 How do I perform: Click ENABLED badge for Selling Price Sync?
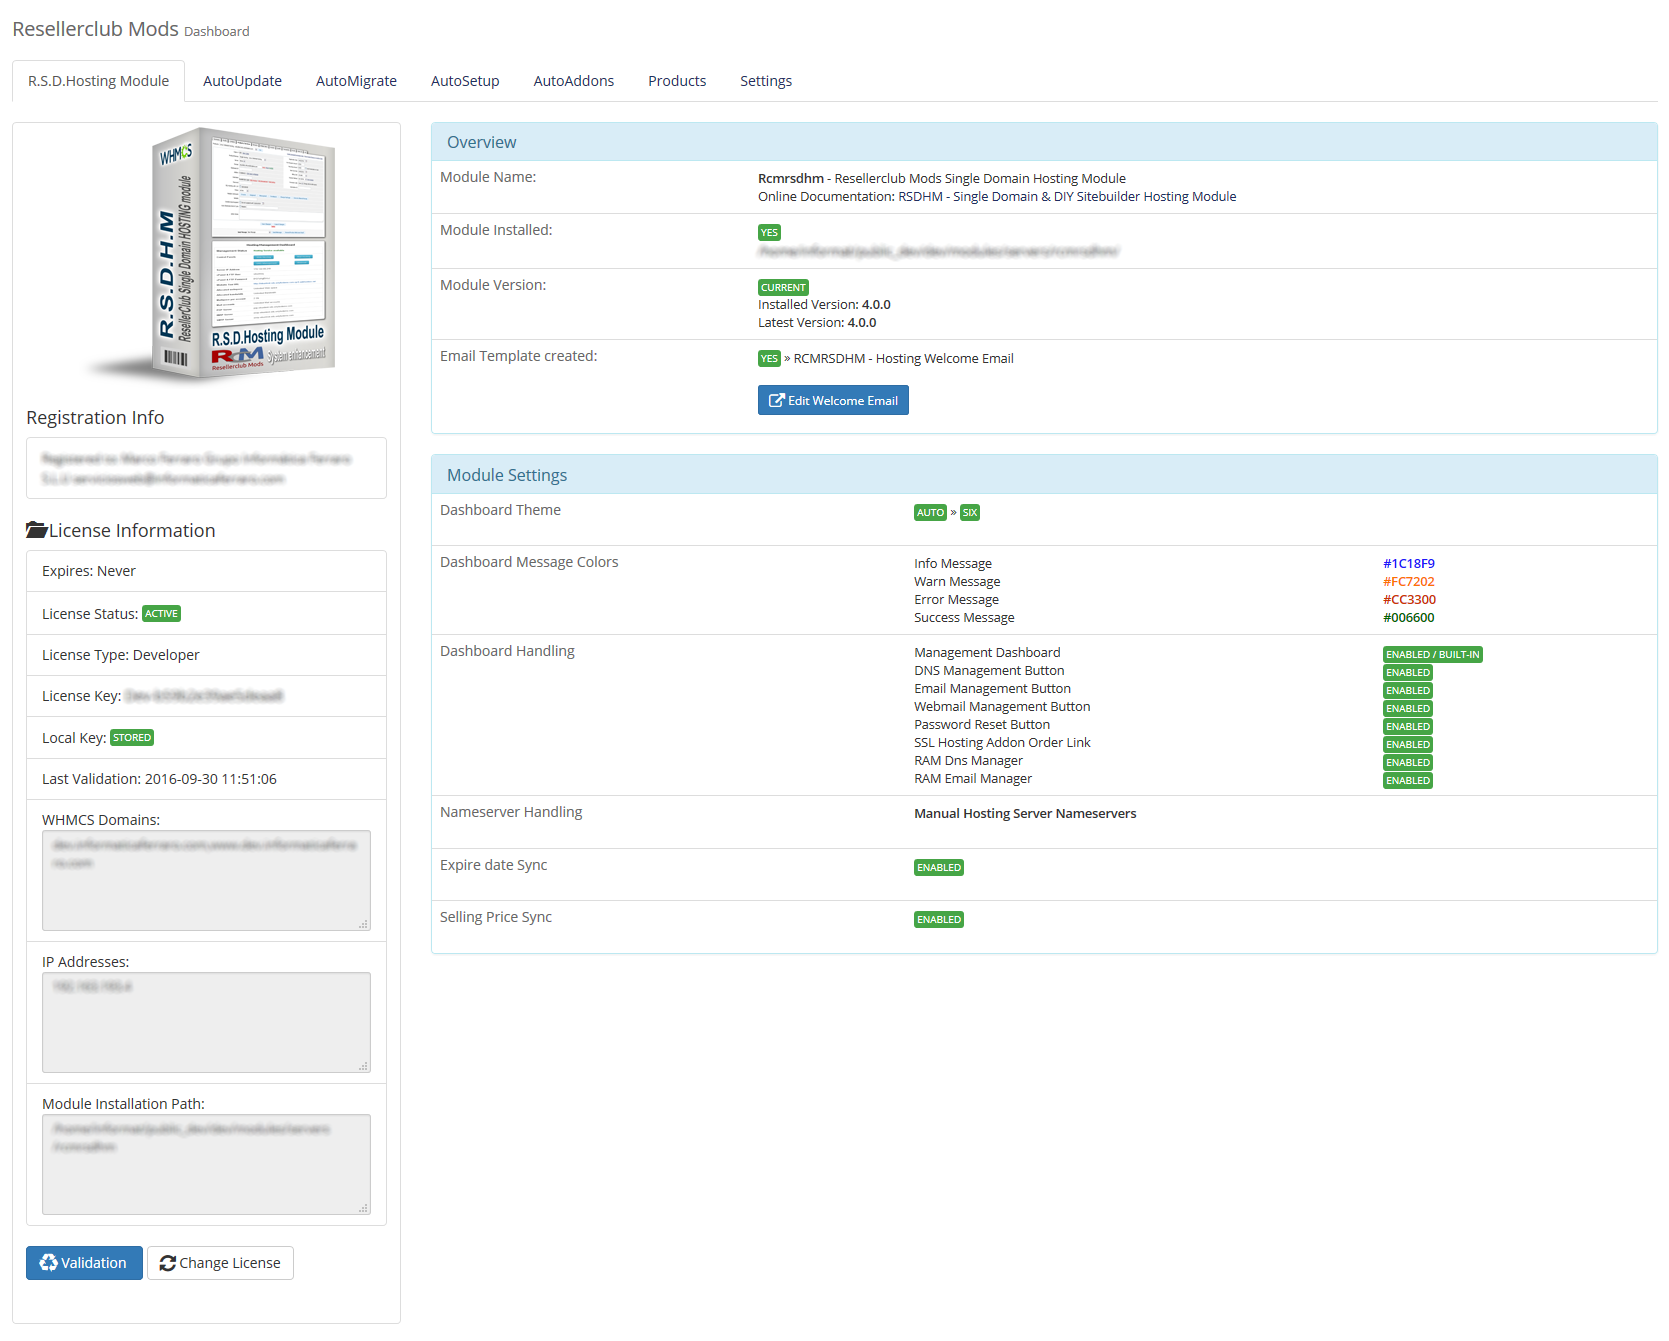[939, 919]
